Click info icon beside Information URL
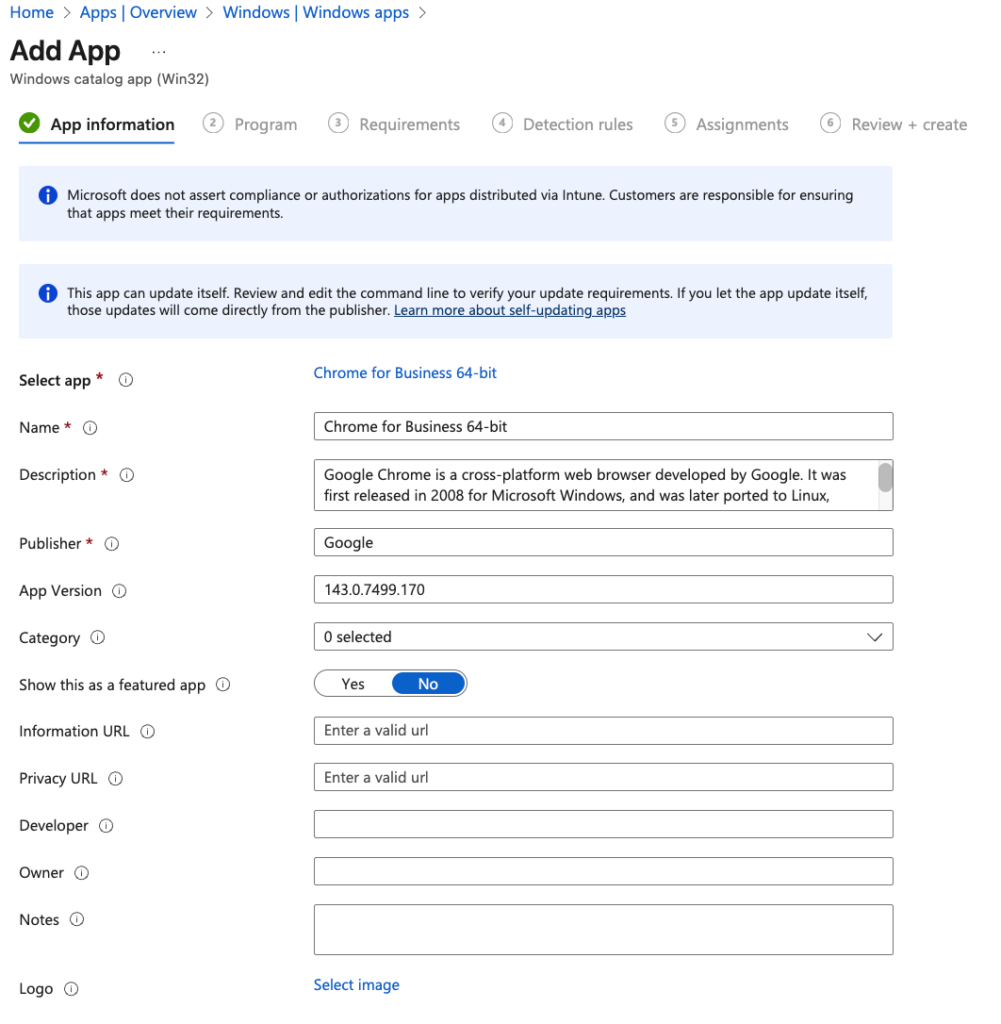The image size is (1001, 1024). point(148,732)
